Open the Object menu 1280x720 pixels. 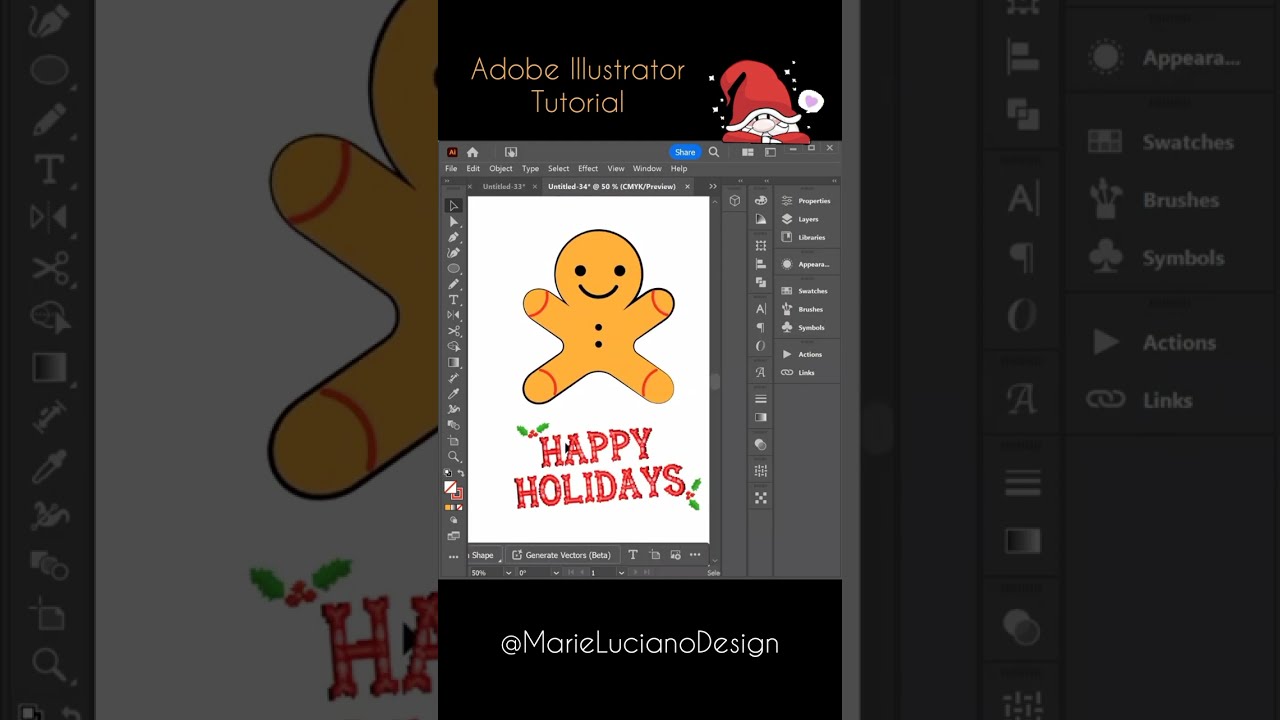(x=500, y=168)
